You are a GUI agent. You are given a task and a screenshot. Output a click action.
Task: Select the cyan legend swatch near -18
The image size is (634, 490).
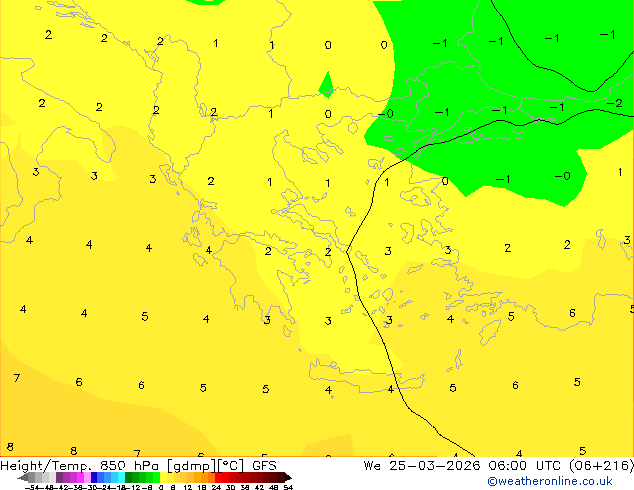[x=121, y=477]
